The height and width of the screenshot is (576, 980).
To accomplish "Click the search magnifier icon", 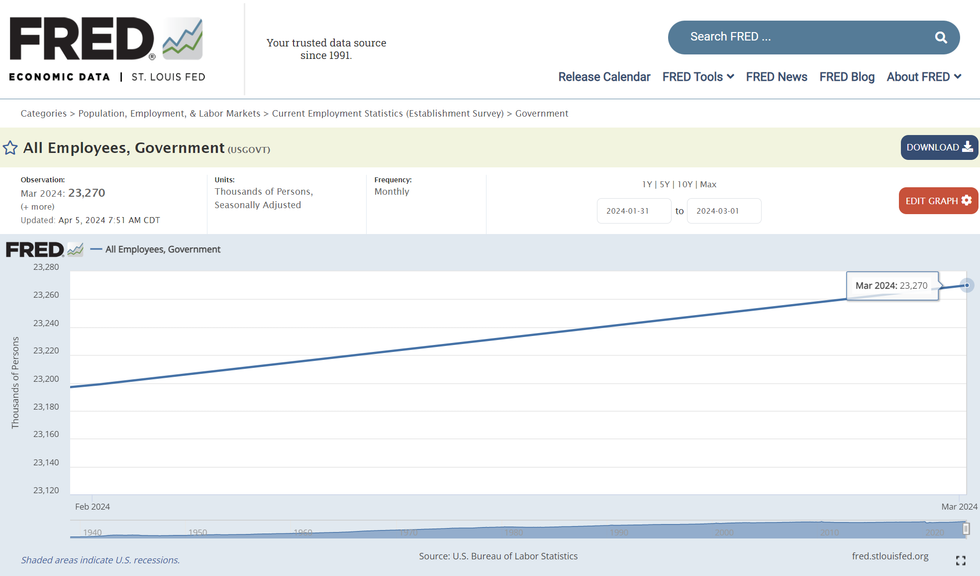I will click(940, 37).
